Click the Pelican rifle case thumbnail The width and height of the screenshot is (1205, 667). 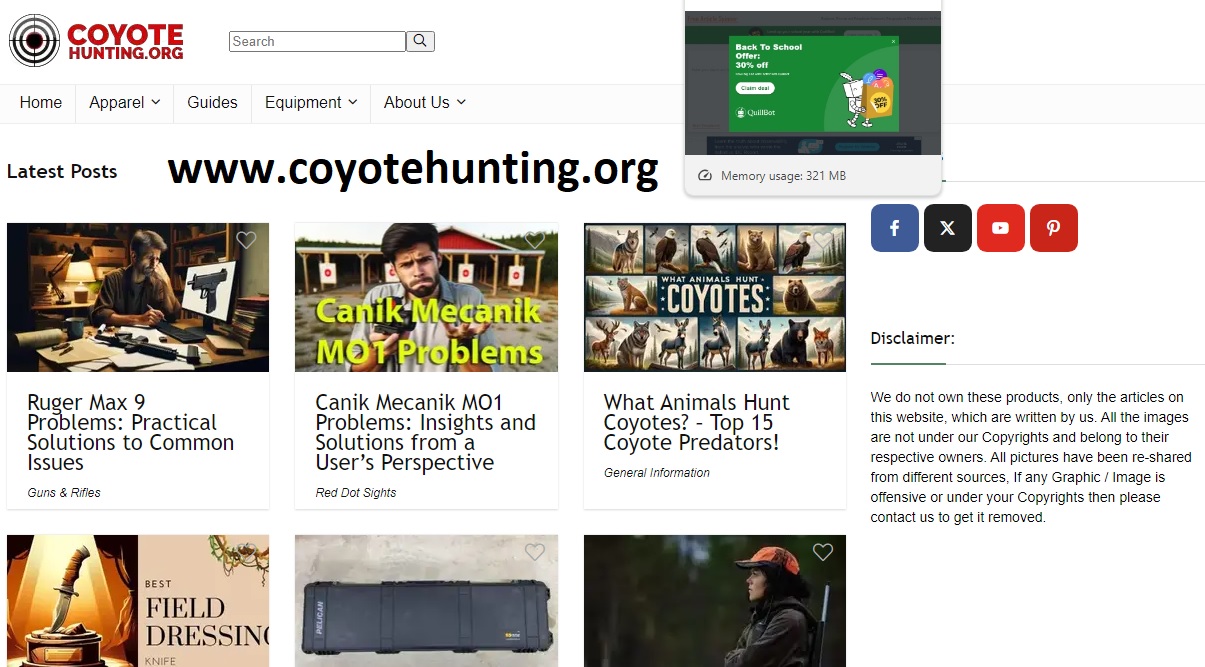coord(426,601)
